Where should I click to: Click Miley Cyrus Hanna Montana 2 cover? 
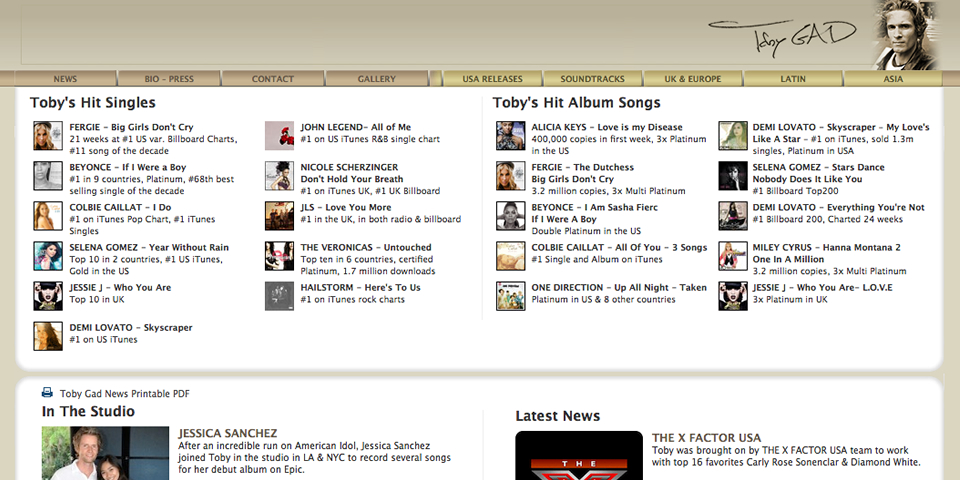coord(733,256)
